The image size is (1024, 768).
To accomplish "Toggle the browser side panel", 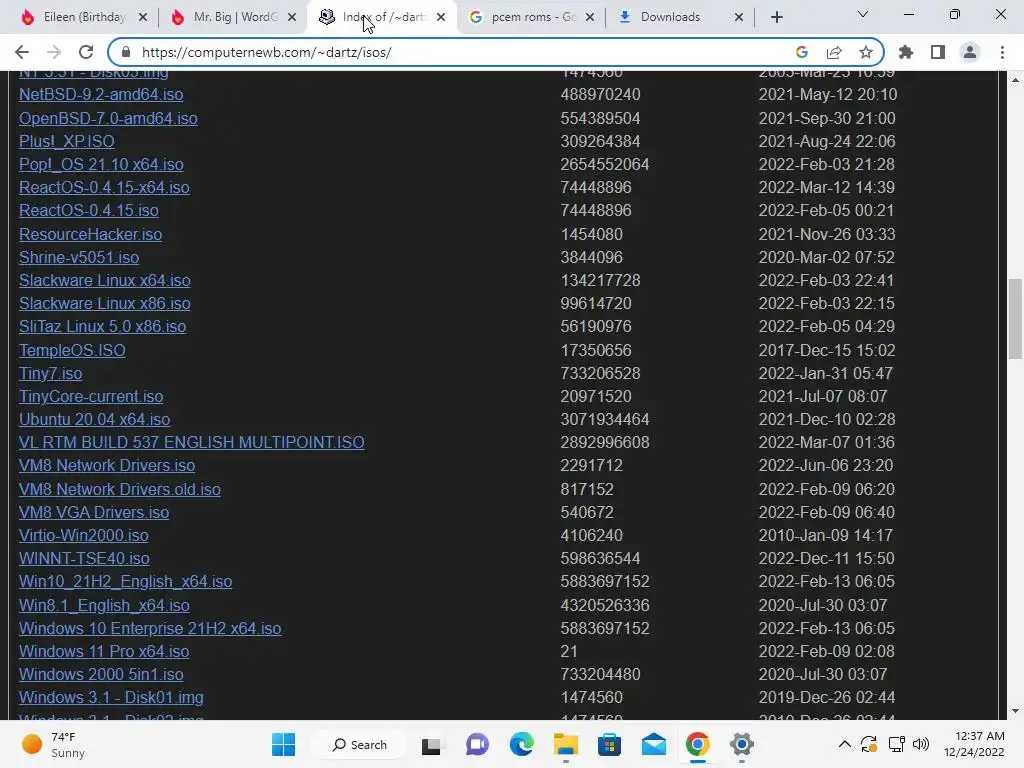I will pyautogui.click(x=938, y=52).
